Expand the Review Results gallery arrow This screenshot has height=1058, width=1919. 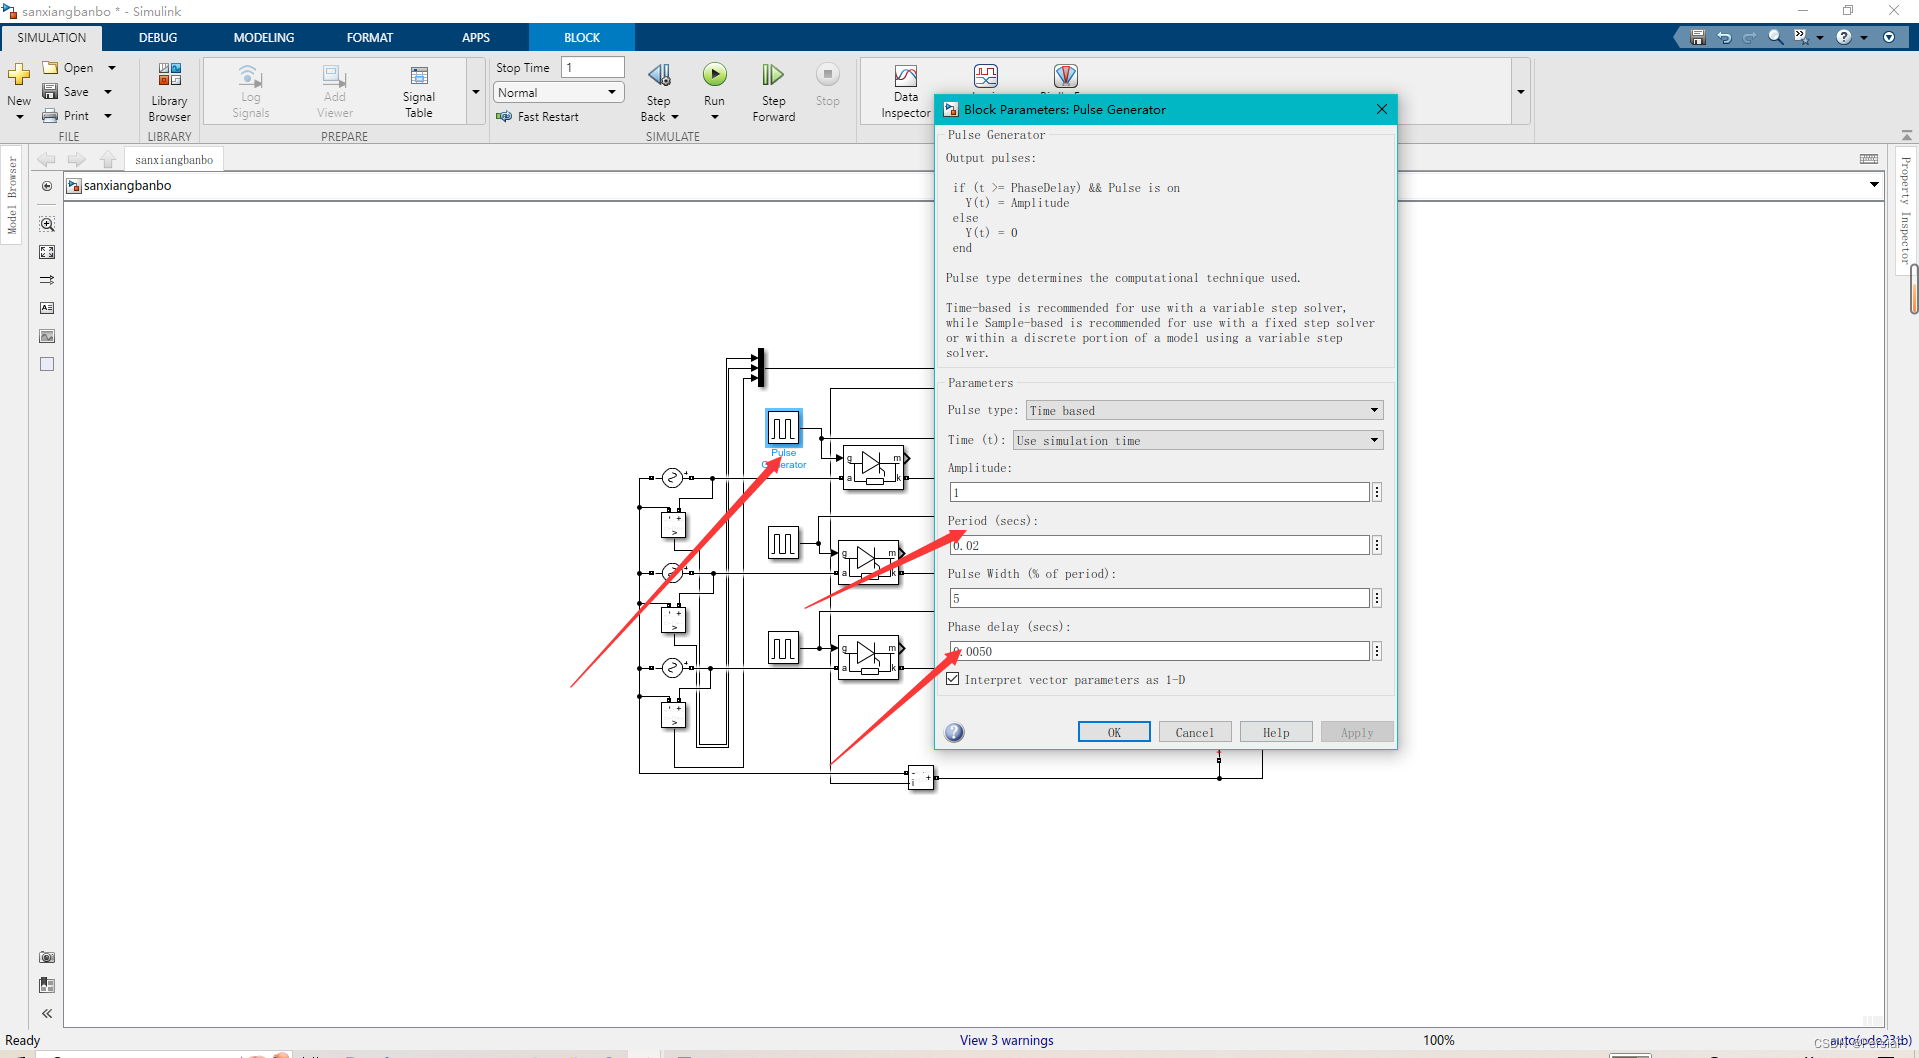click(1521, 91)
